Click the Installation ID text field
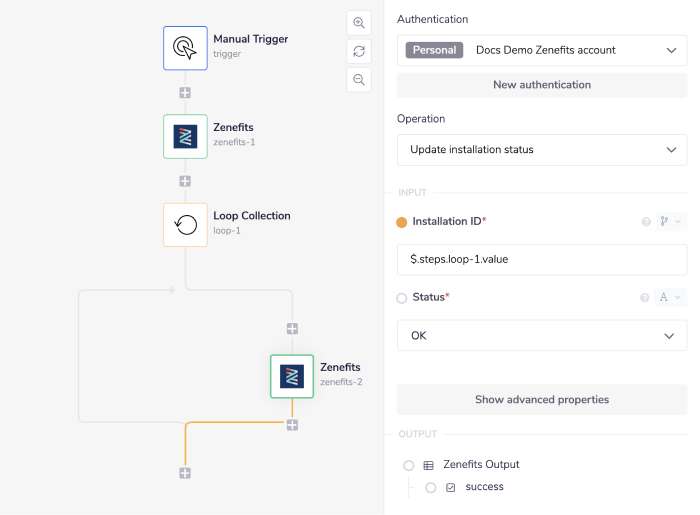700x515 pixels. tap(541, 260)
